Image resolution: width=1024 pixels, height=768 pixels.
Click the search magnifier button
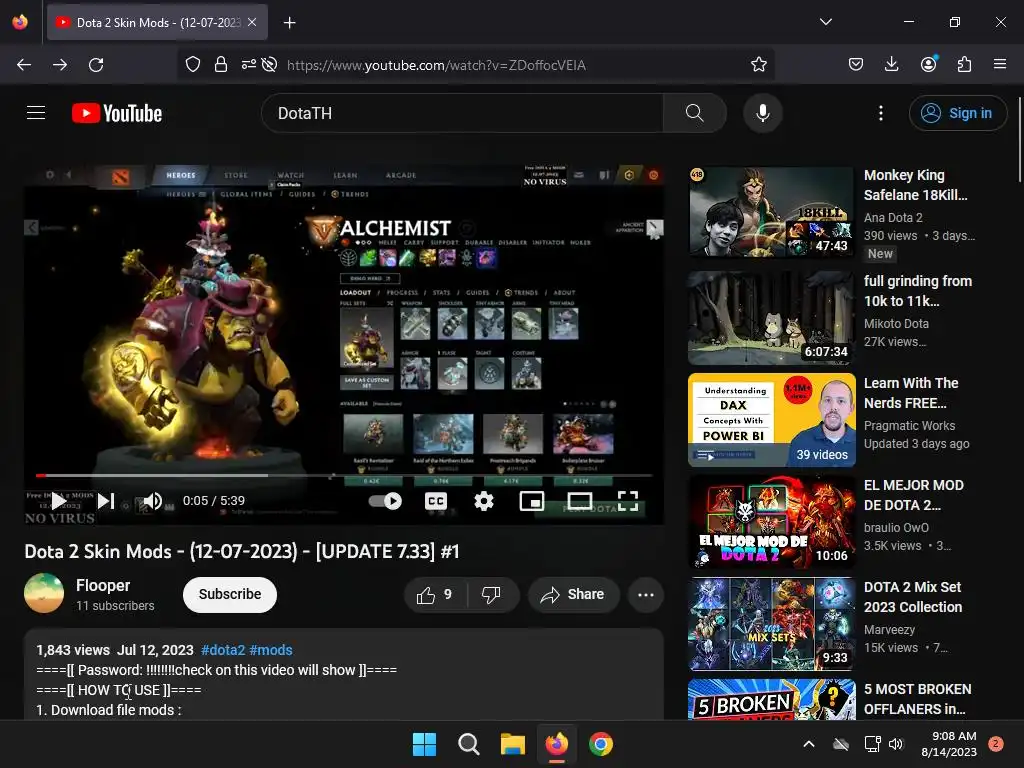pos(694,113)
